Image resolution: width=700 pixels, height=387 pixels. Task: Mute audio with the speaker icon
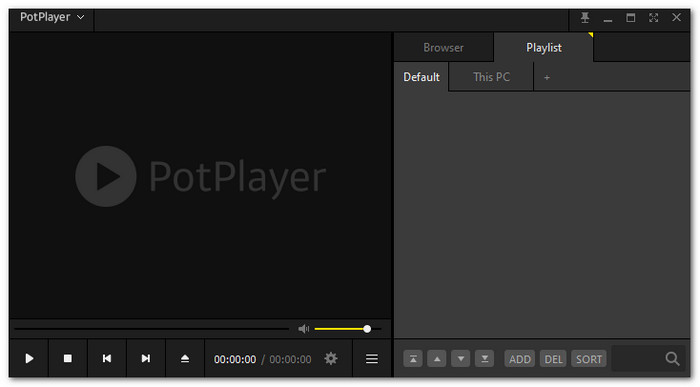[304, 329]
